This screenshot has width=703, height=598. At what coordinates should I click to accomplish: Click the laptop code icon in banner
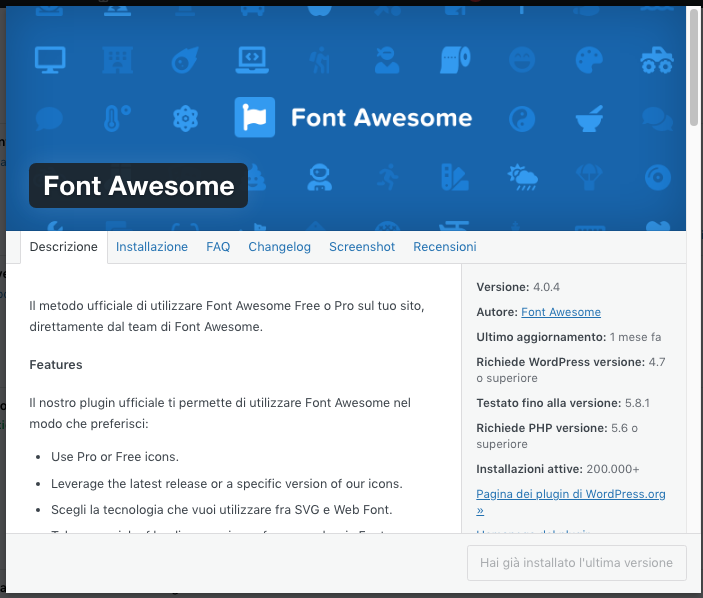(252, 60)
